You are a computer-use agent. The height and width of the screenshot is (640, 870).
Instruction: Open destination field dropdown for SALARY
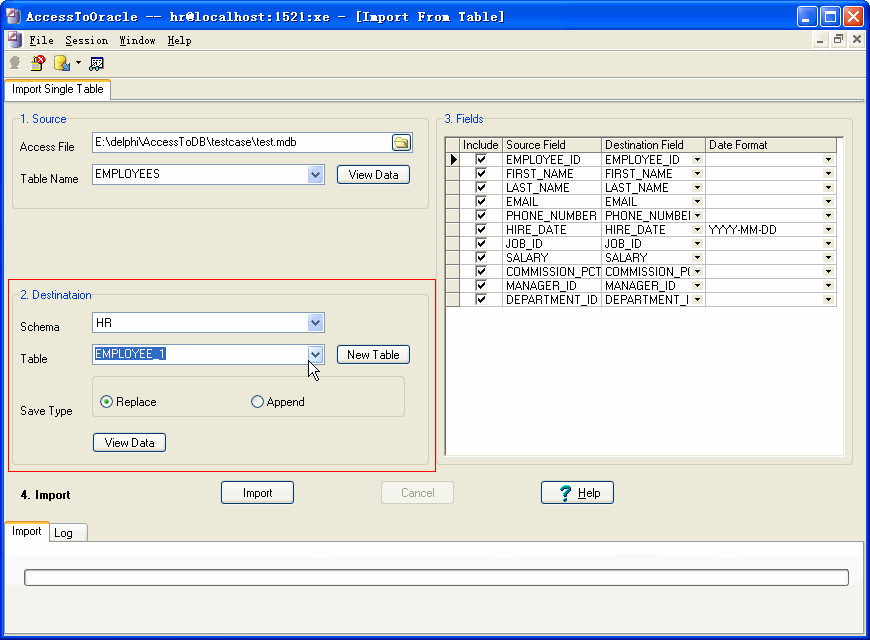tap(697, 258)
